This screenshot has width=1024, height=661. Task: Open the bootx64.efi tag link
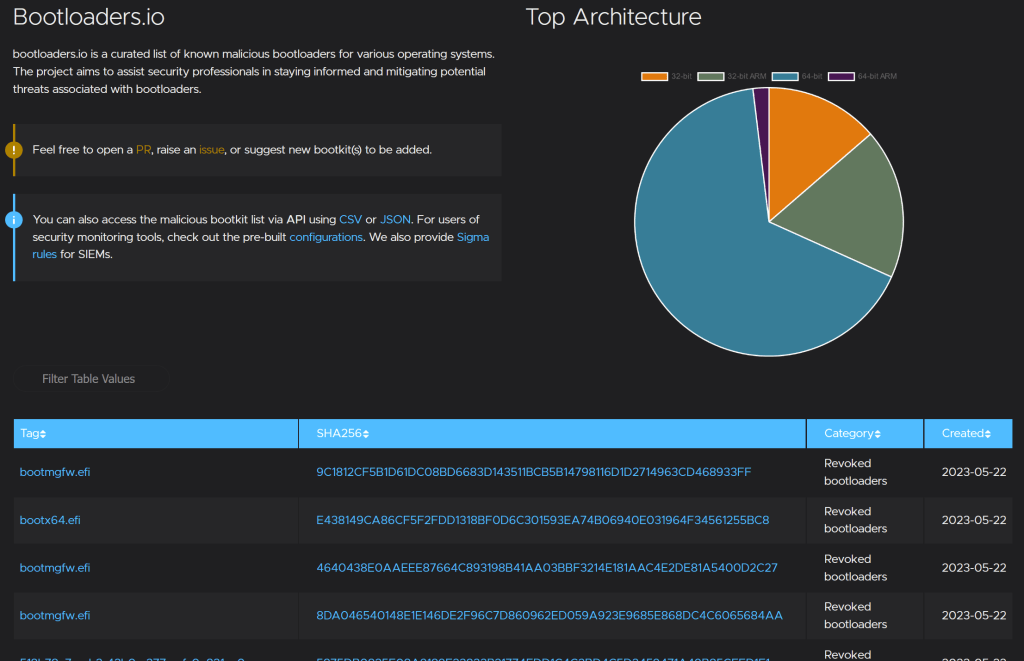[50, 520]
